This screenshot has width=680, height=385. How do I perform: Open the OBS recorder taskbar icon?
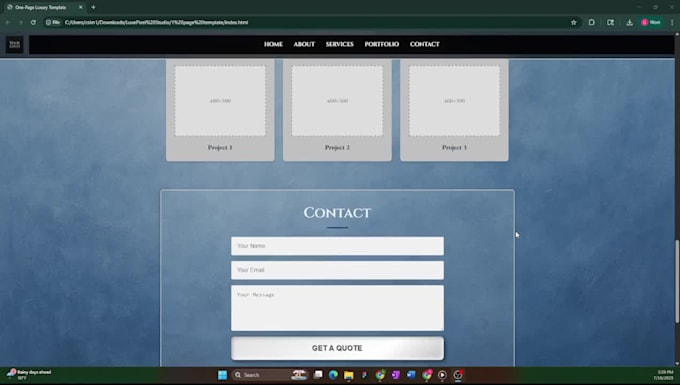click(458, 375)
